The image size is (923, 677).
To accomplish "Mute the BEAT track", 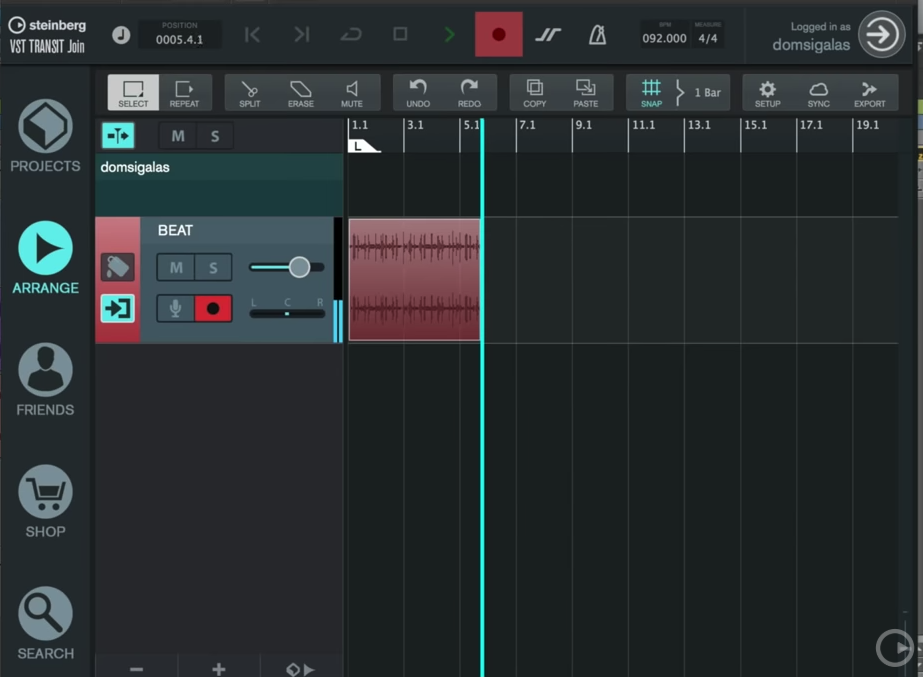I will 176,268.
